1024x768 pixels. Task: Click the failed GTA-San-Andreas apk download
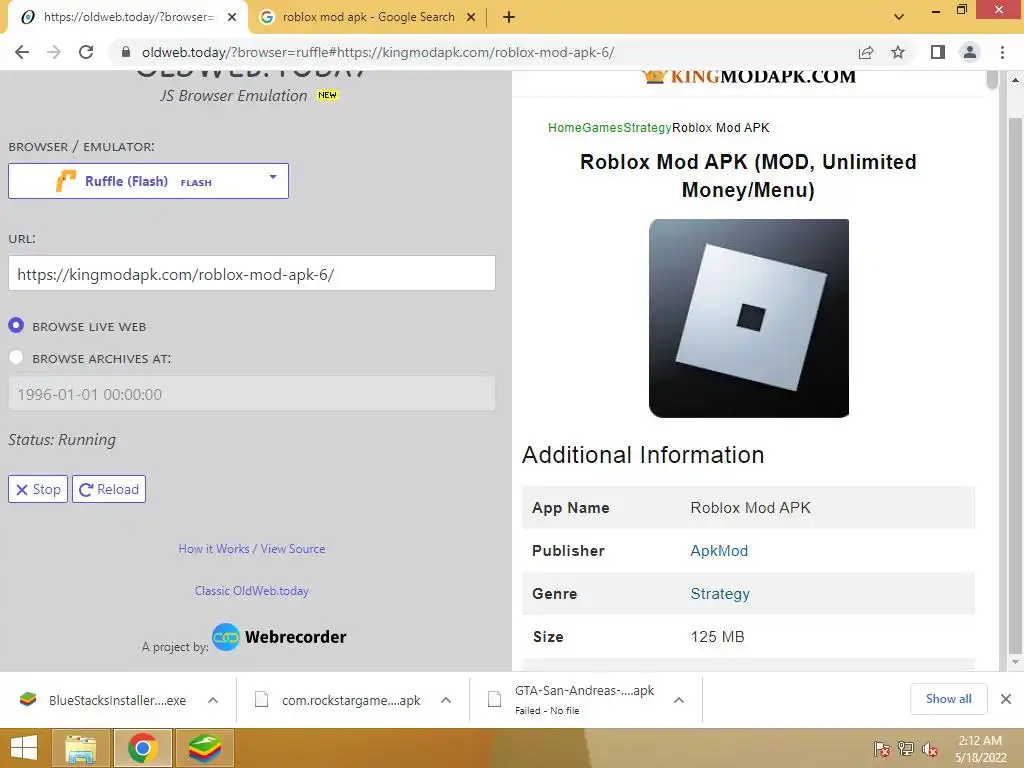(572, 700)
